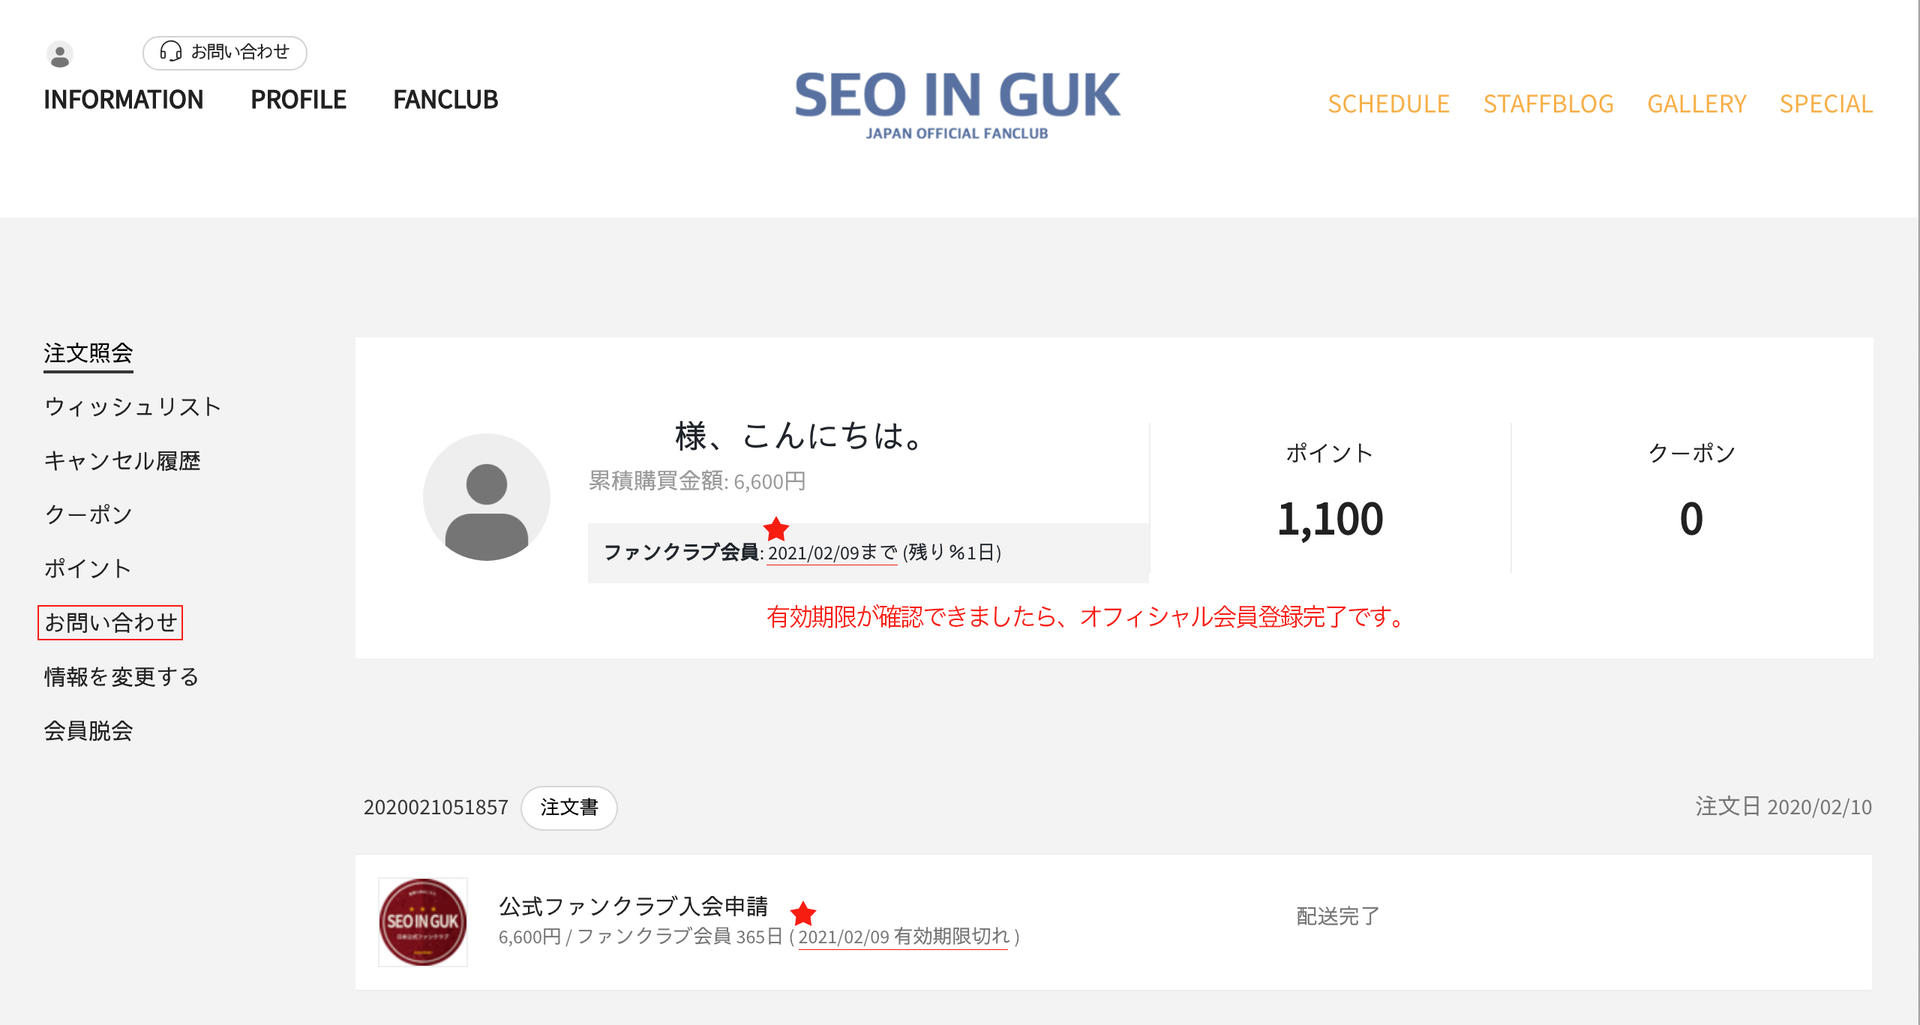Screen dimensions: 1920x1025
Task: Click the boxed お問い合わせ sidebar link
Action: click(x=110, y=623)
